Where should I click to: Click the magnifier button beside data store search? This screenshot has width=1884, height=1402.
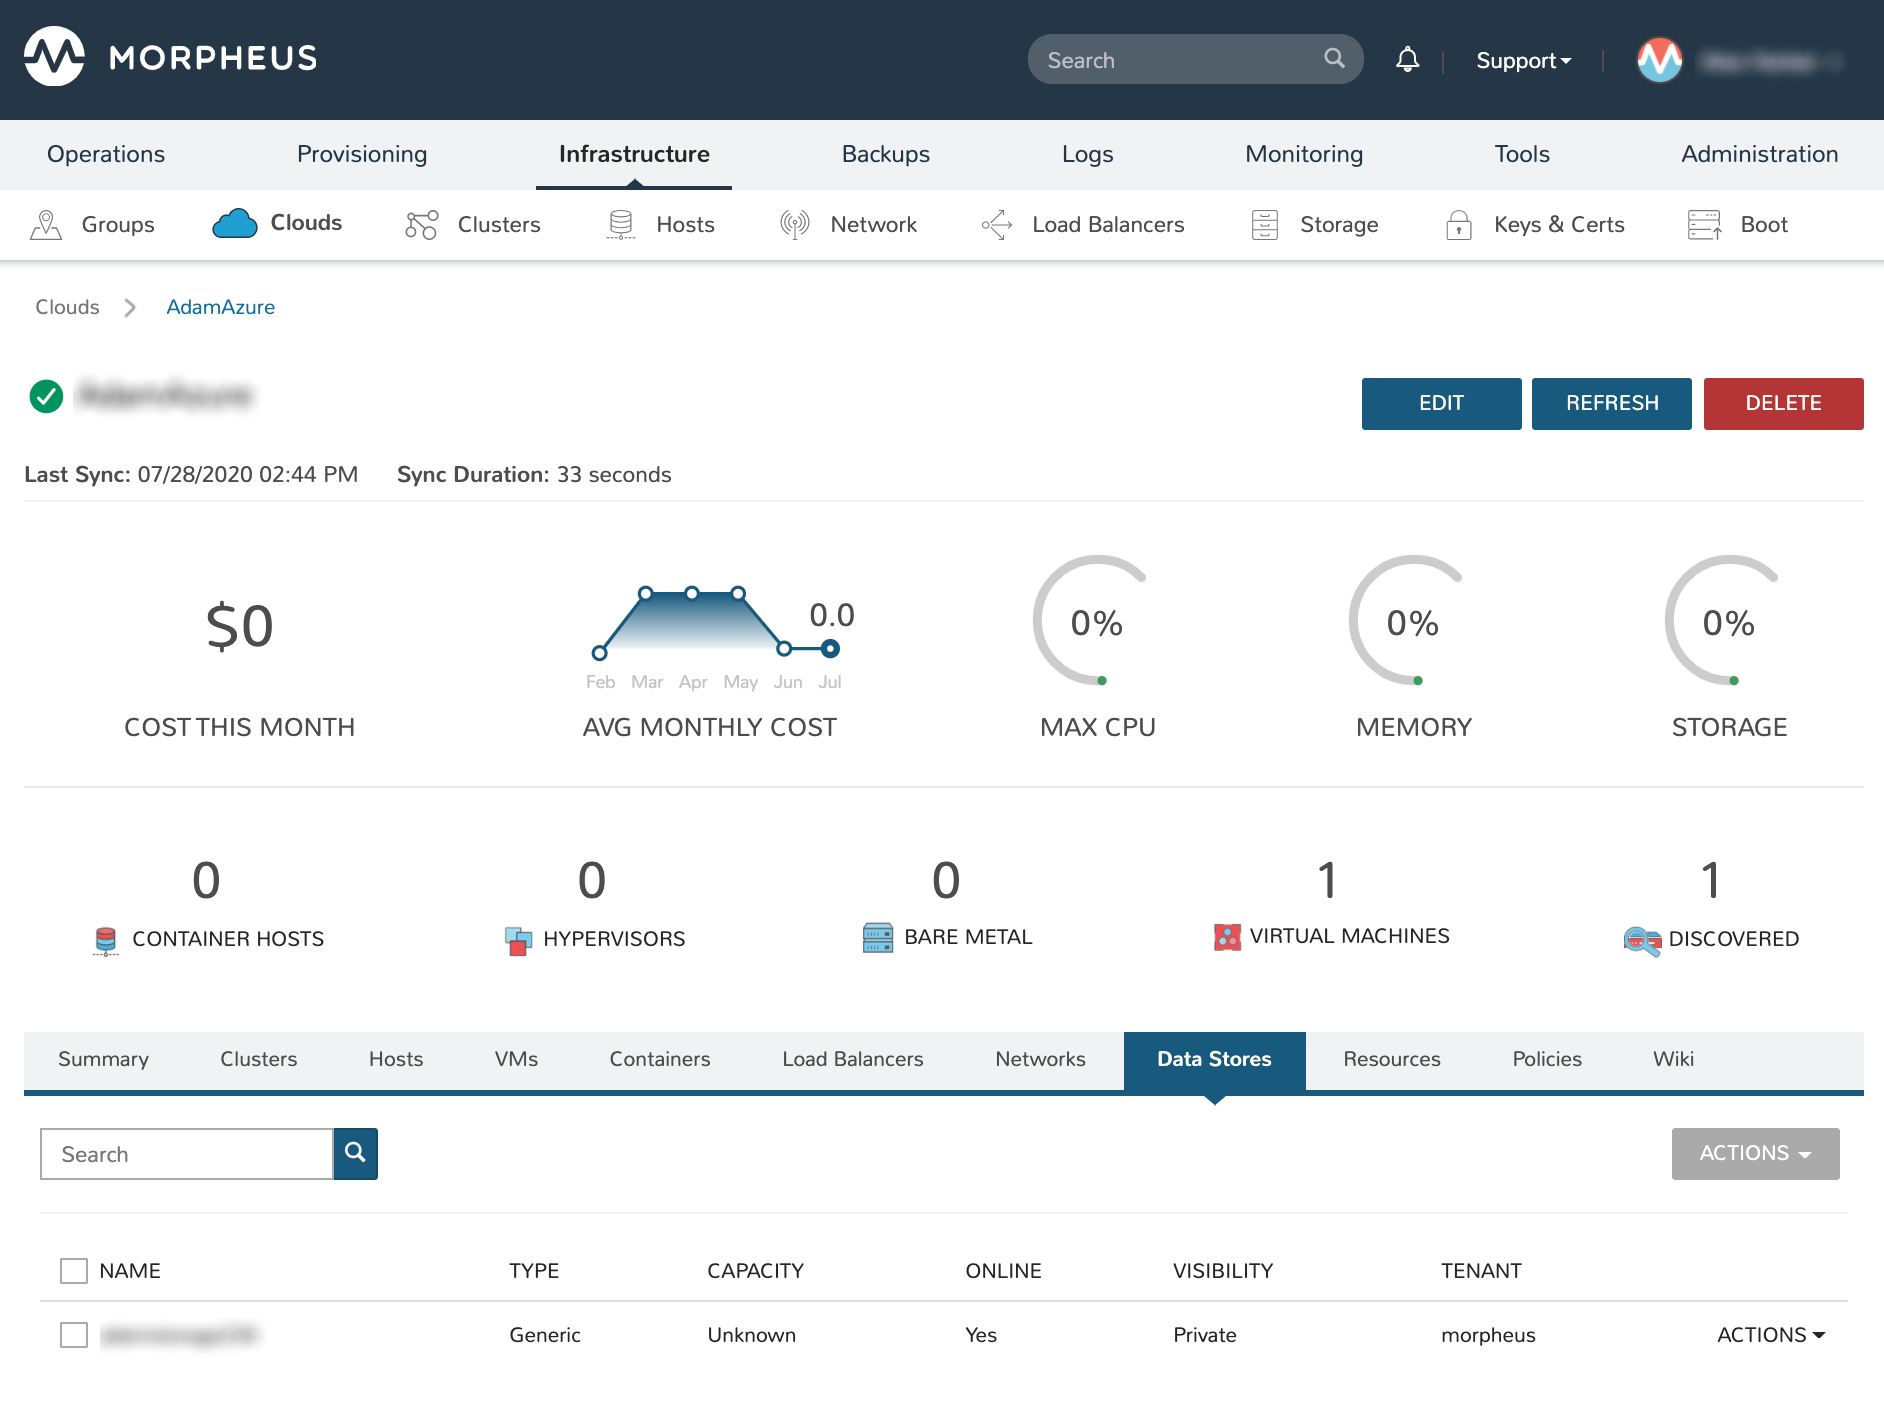pyautogui.click(x=355, y=1153)
